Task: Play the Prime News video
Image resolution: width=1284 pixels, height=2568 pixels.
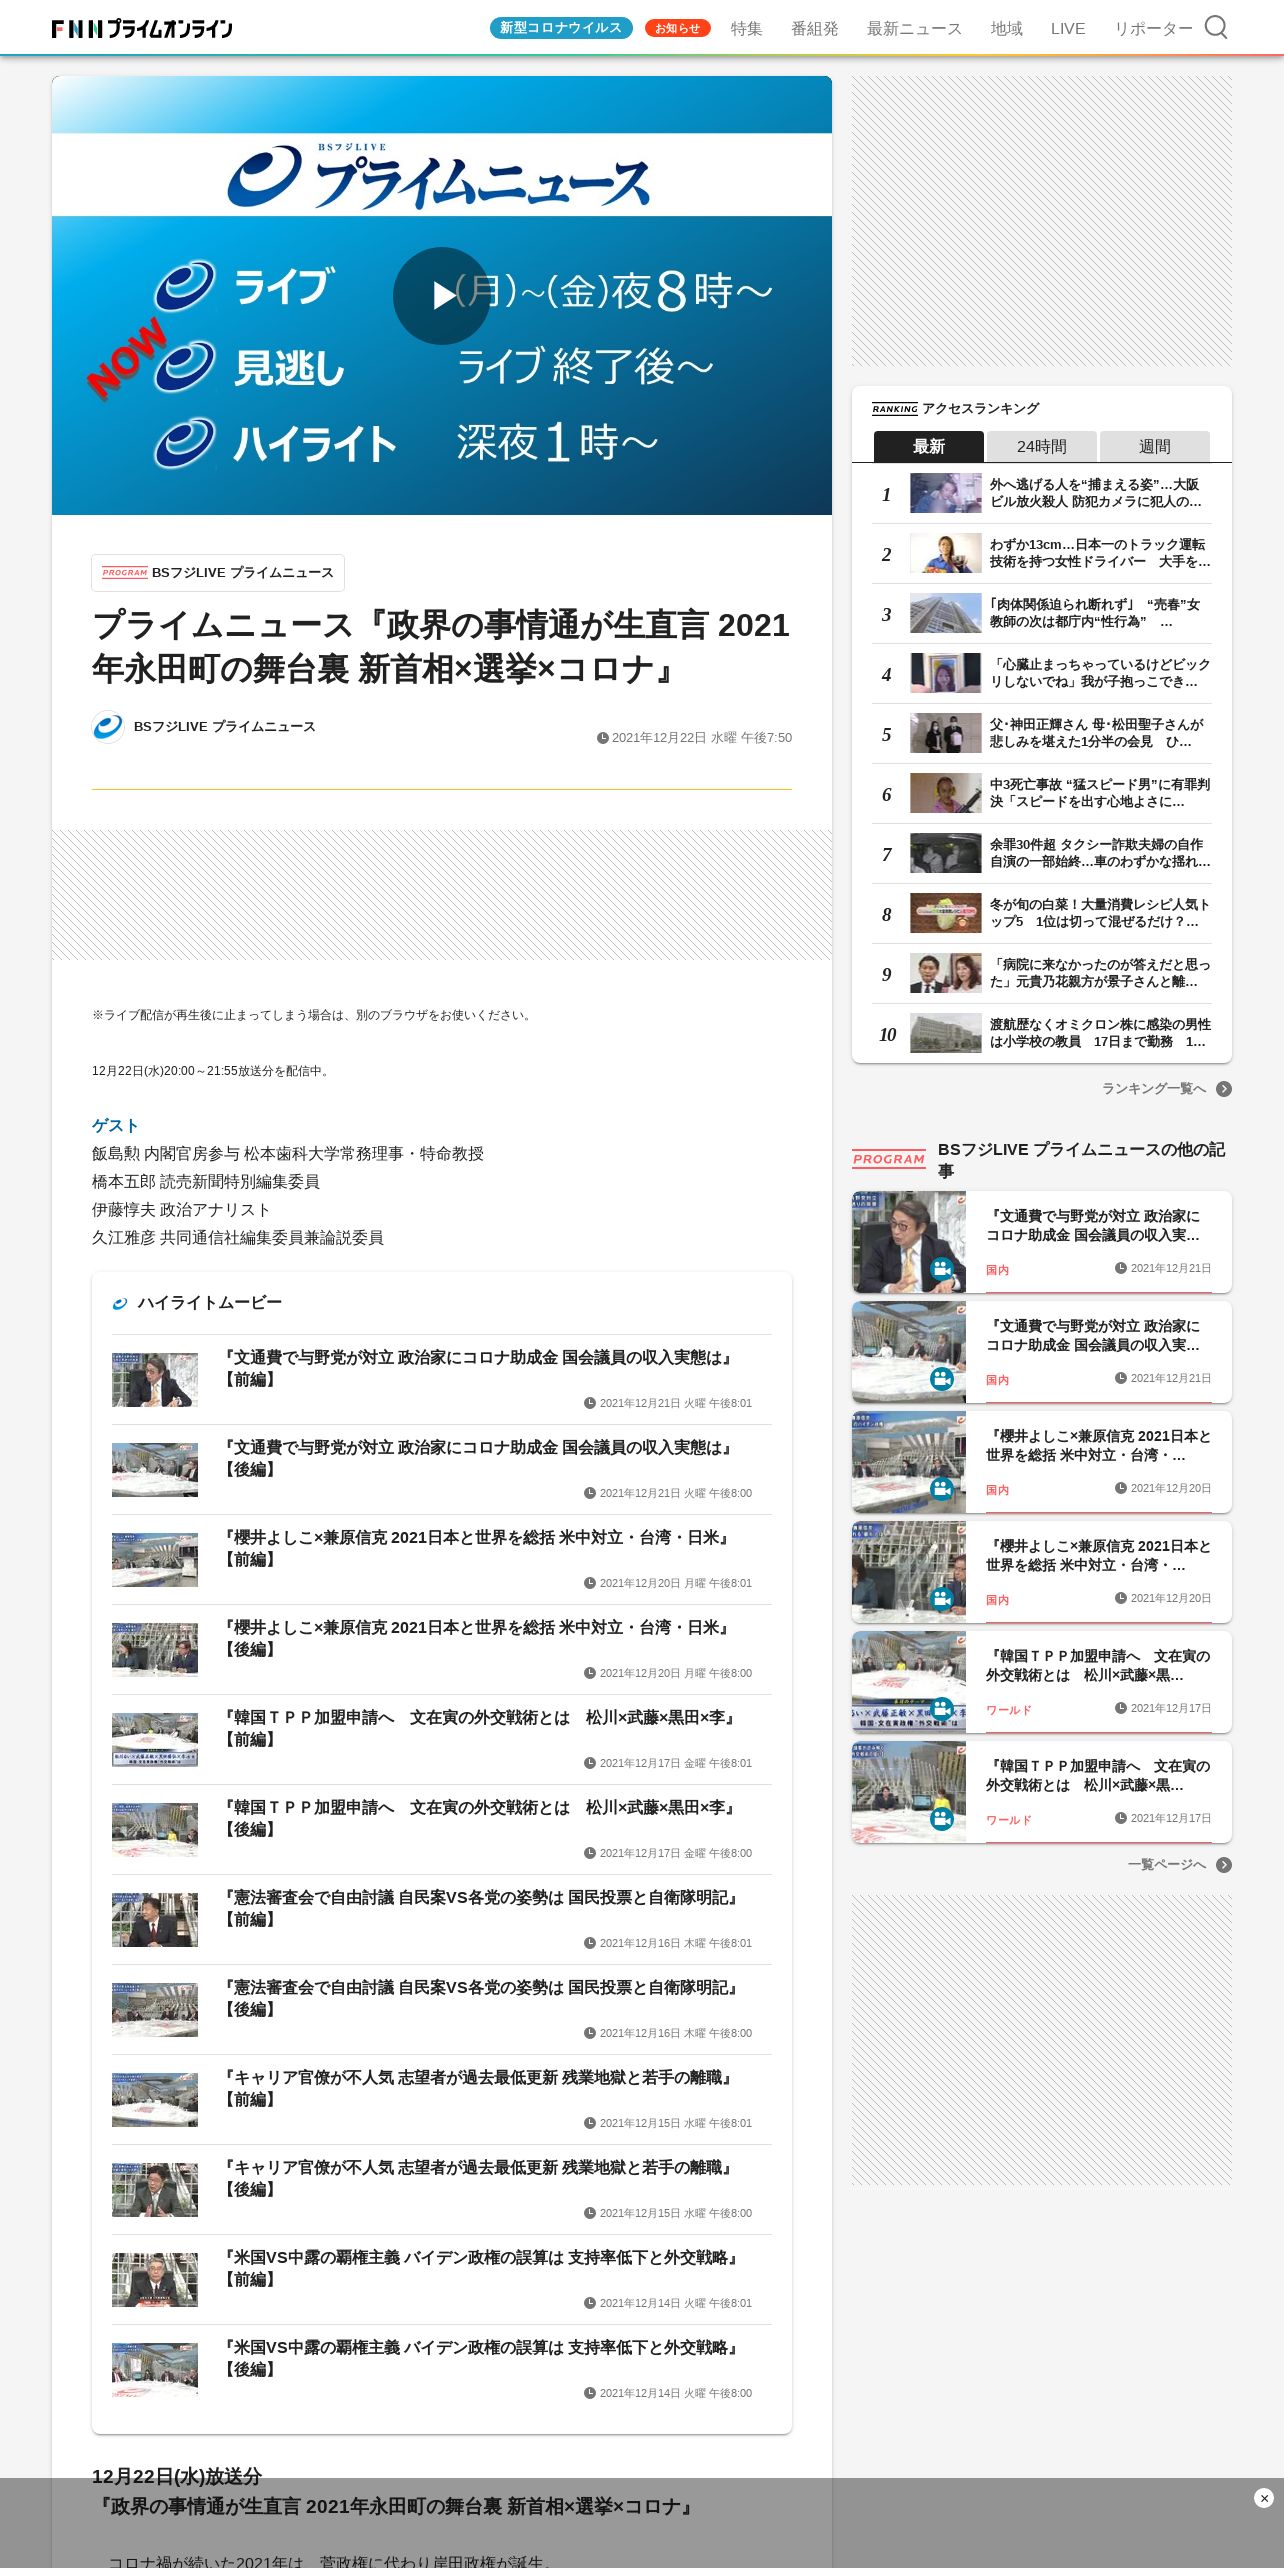Action: (x=441, y=295)
